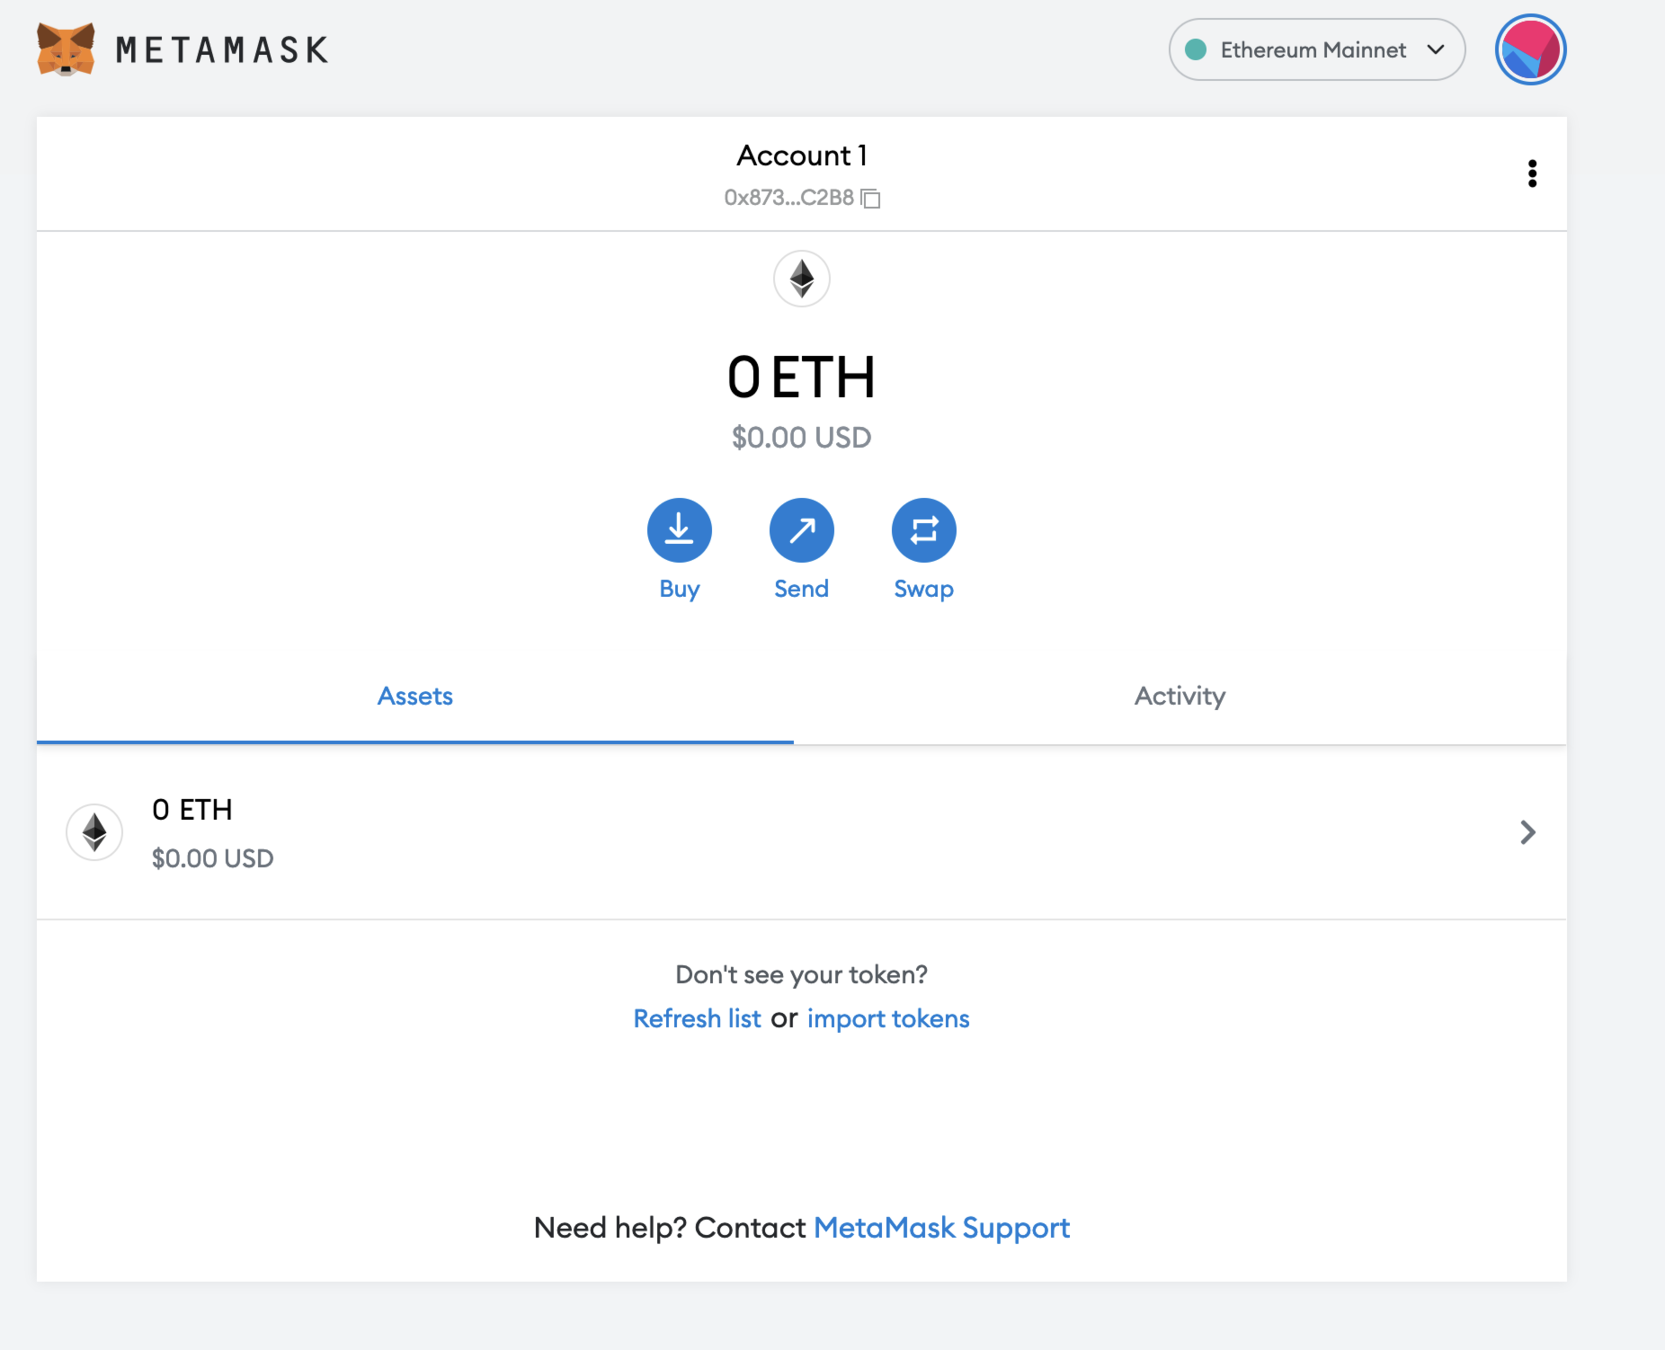Click the $0.00 USD balance under 0 ETH heading

click(802, 437)
